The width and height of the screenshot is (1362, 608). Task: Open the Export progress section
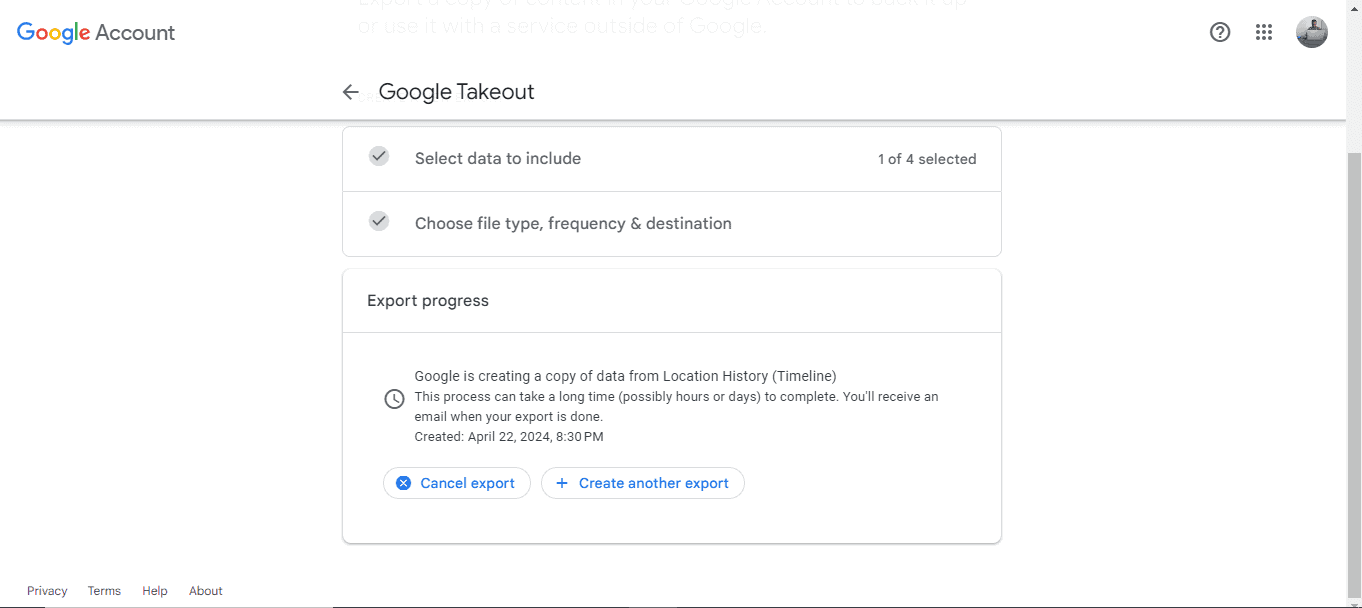(427, 300)
